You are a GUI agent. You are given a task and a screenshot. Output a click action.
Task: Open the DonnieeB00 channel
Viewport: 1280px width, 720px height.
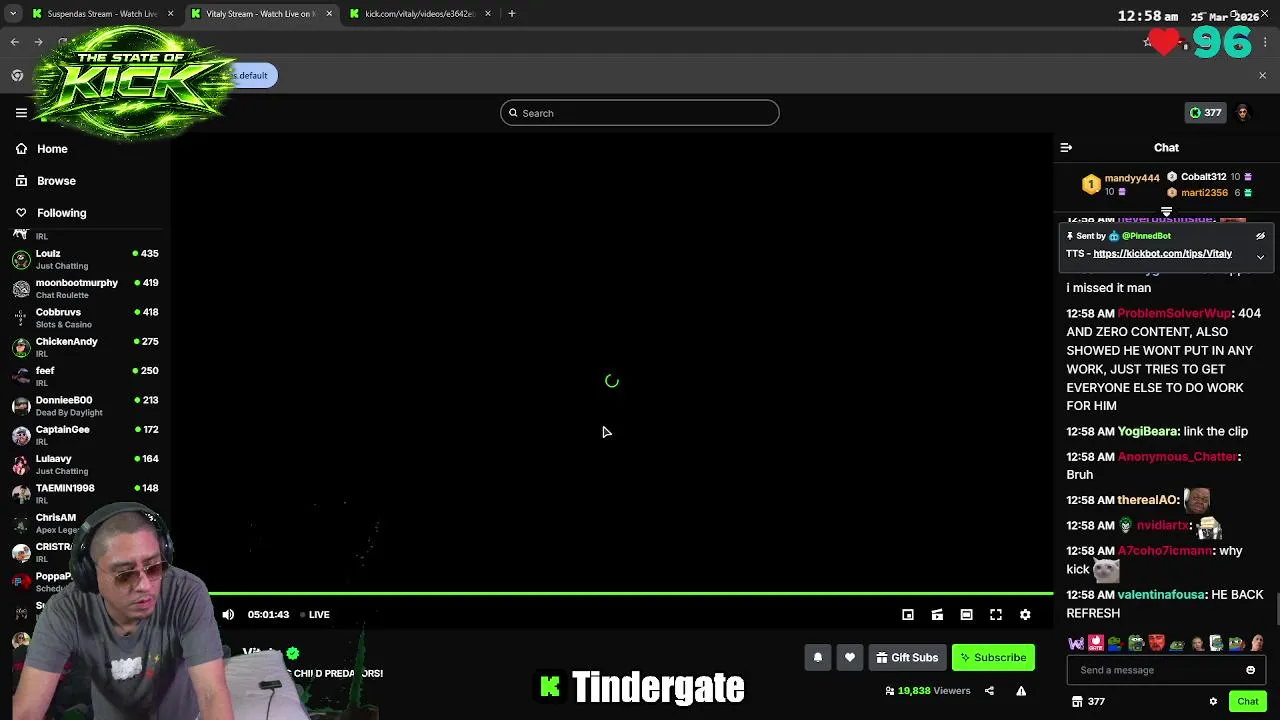(x=85, y=405)
